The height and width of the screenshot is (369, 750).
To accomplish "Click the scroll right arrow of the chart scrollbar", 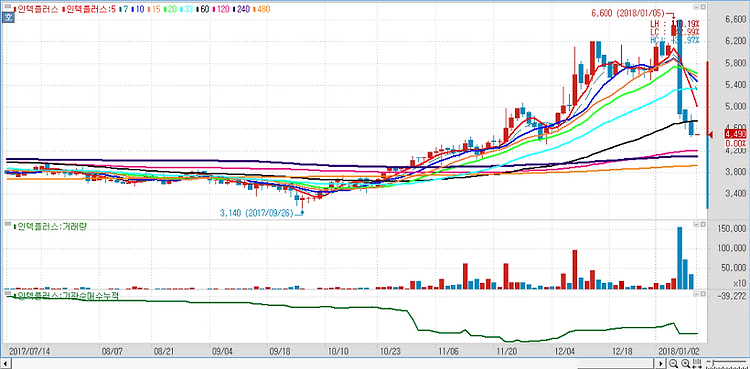I will tap(661, 364).
